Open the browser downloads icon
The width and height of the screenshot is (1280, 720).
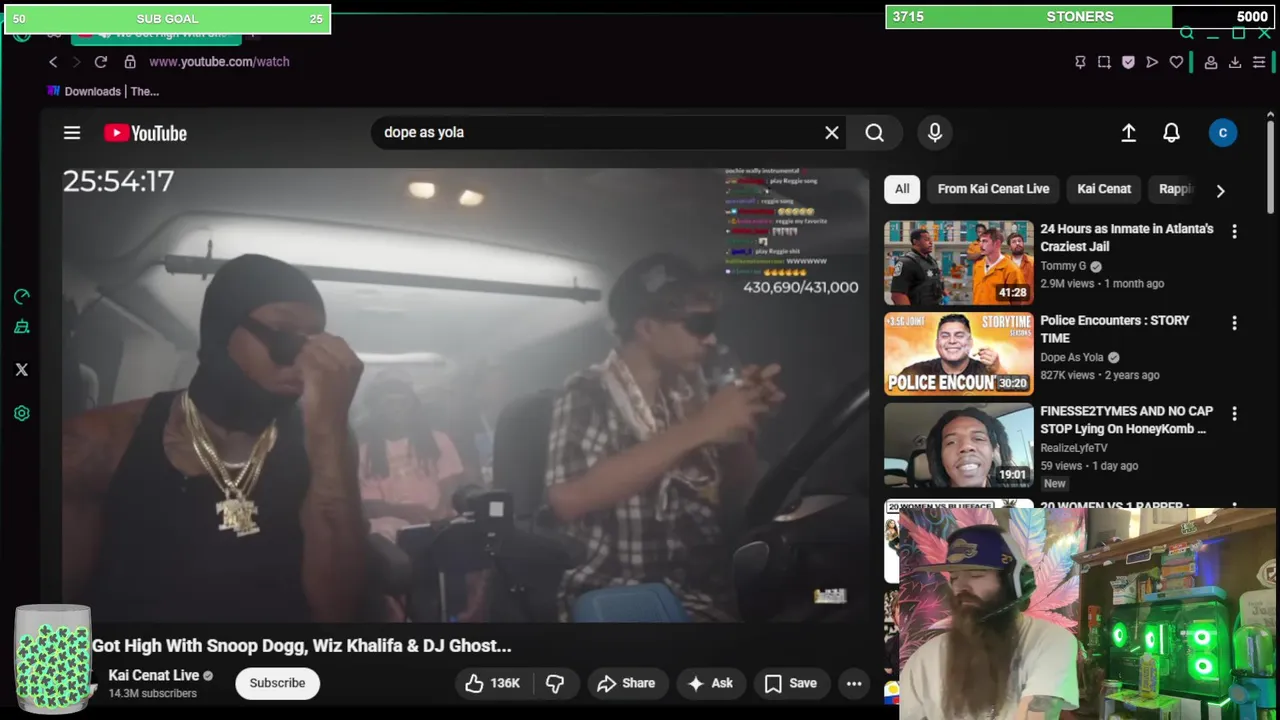tap(1235, 62)
